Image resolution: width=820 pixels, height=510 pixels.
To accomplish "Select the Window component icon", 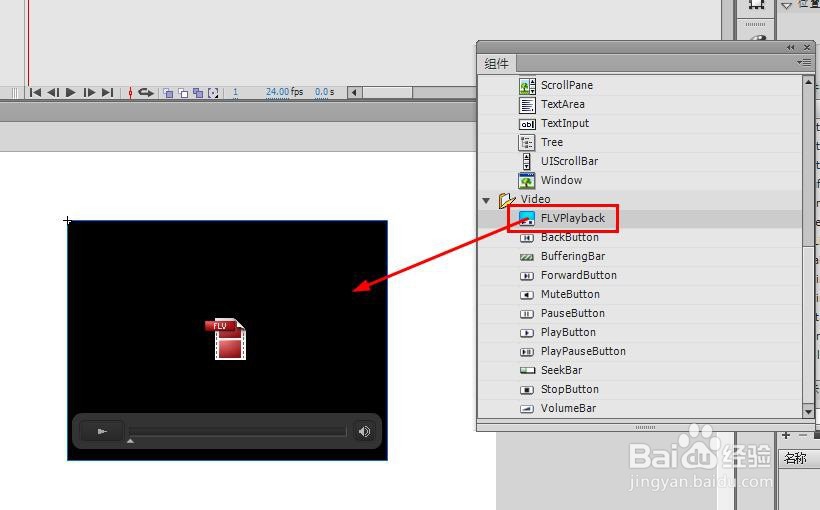I will coord(527,180).
